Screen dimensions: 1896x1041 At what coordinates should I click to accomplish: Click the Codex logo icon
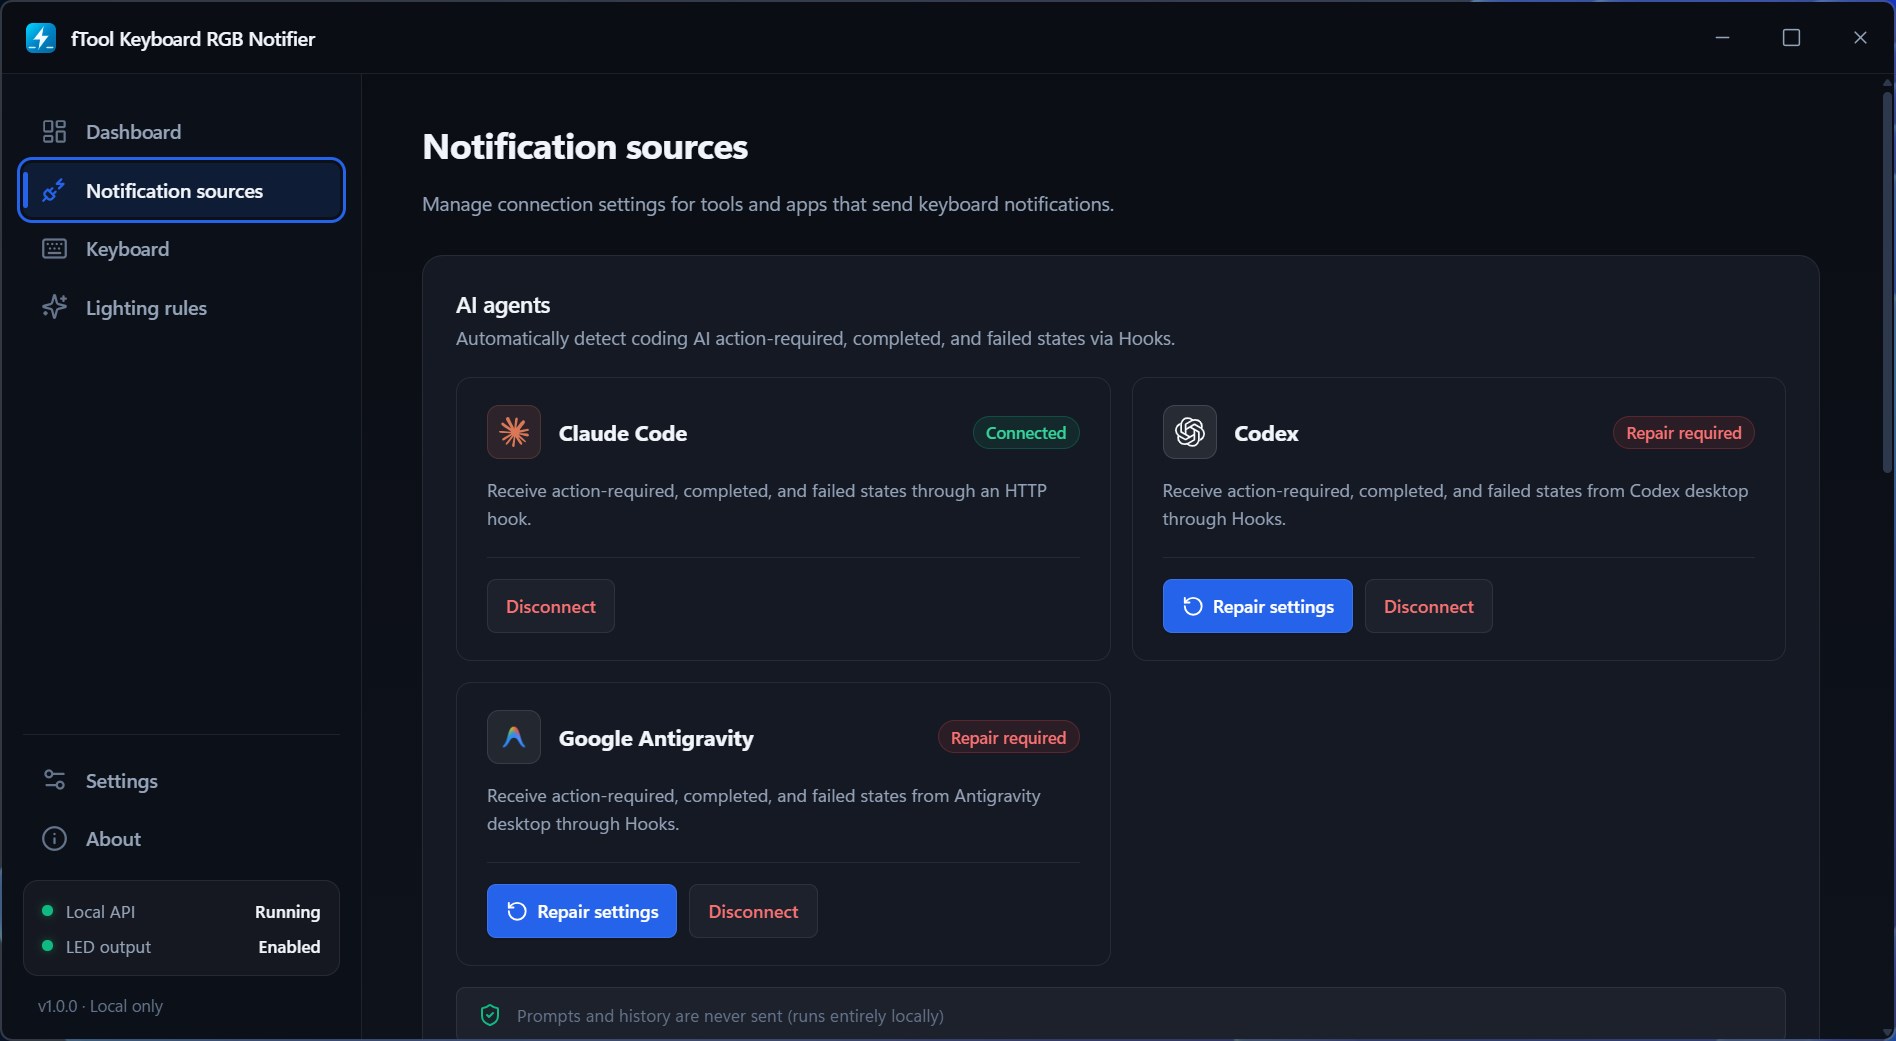tap(1190, 432)
